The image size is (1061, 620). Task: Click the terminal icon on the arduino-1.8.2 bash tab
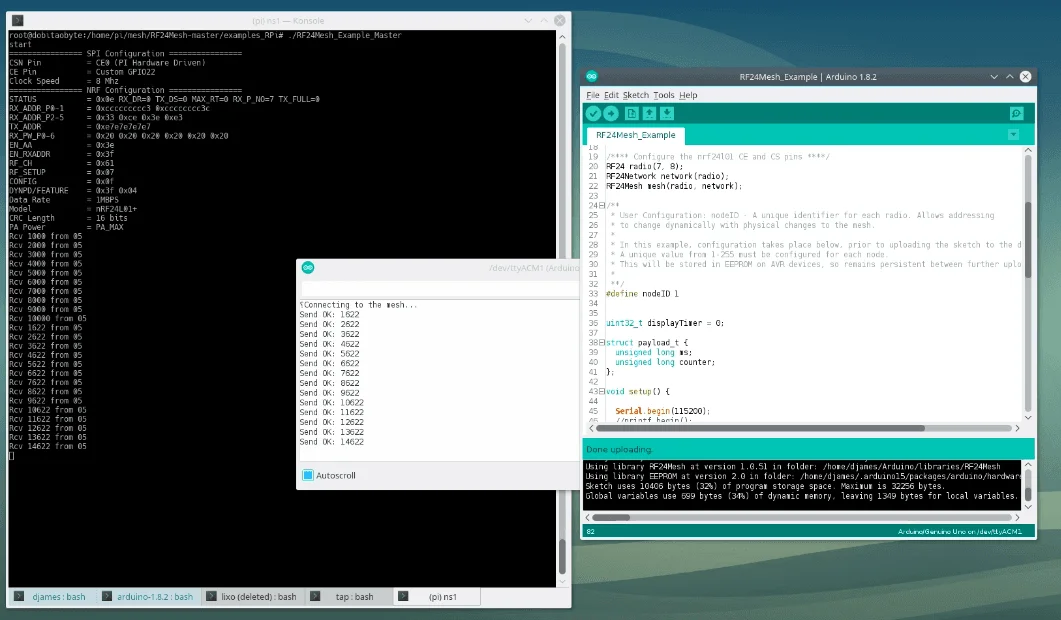(x=107, y=596)
